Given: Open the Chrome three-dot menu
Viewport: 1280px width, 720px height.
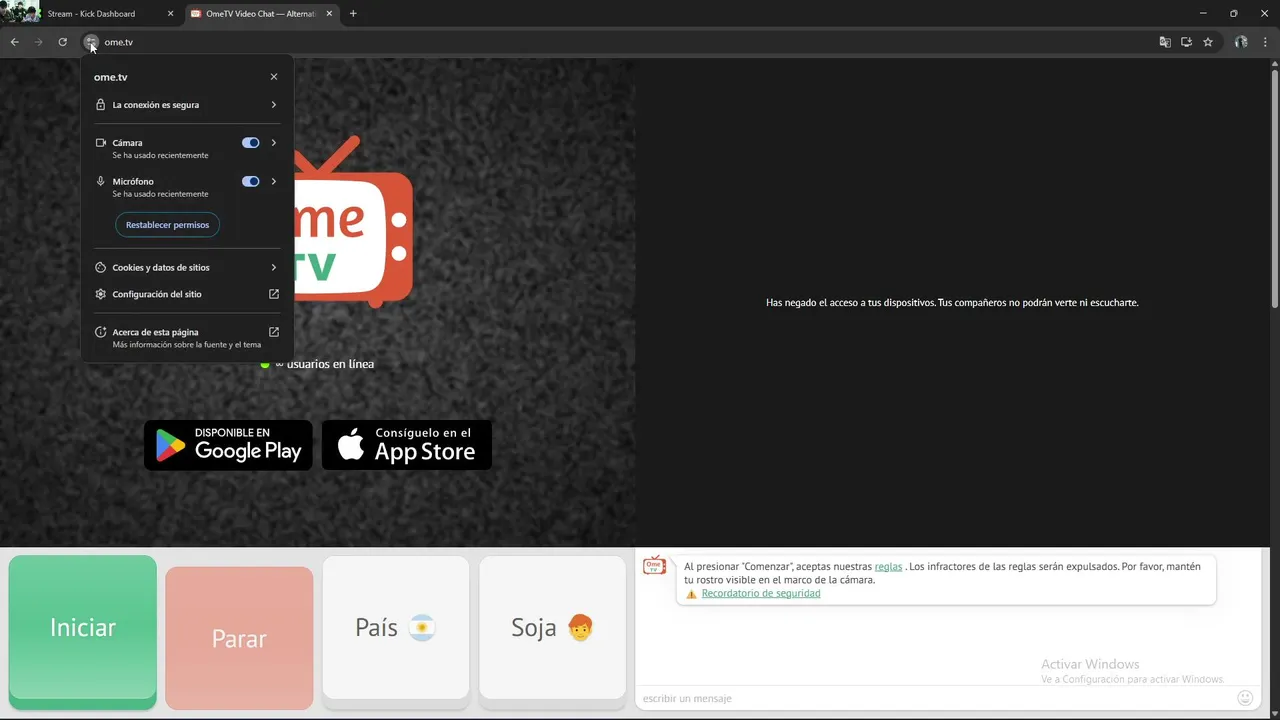Looking at the screenshot, I should click(1266, 42).
